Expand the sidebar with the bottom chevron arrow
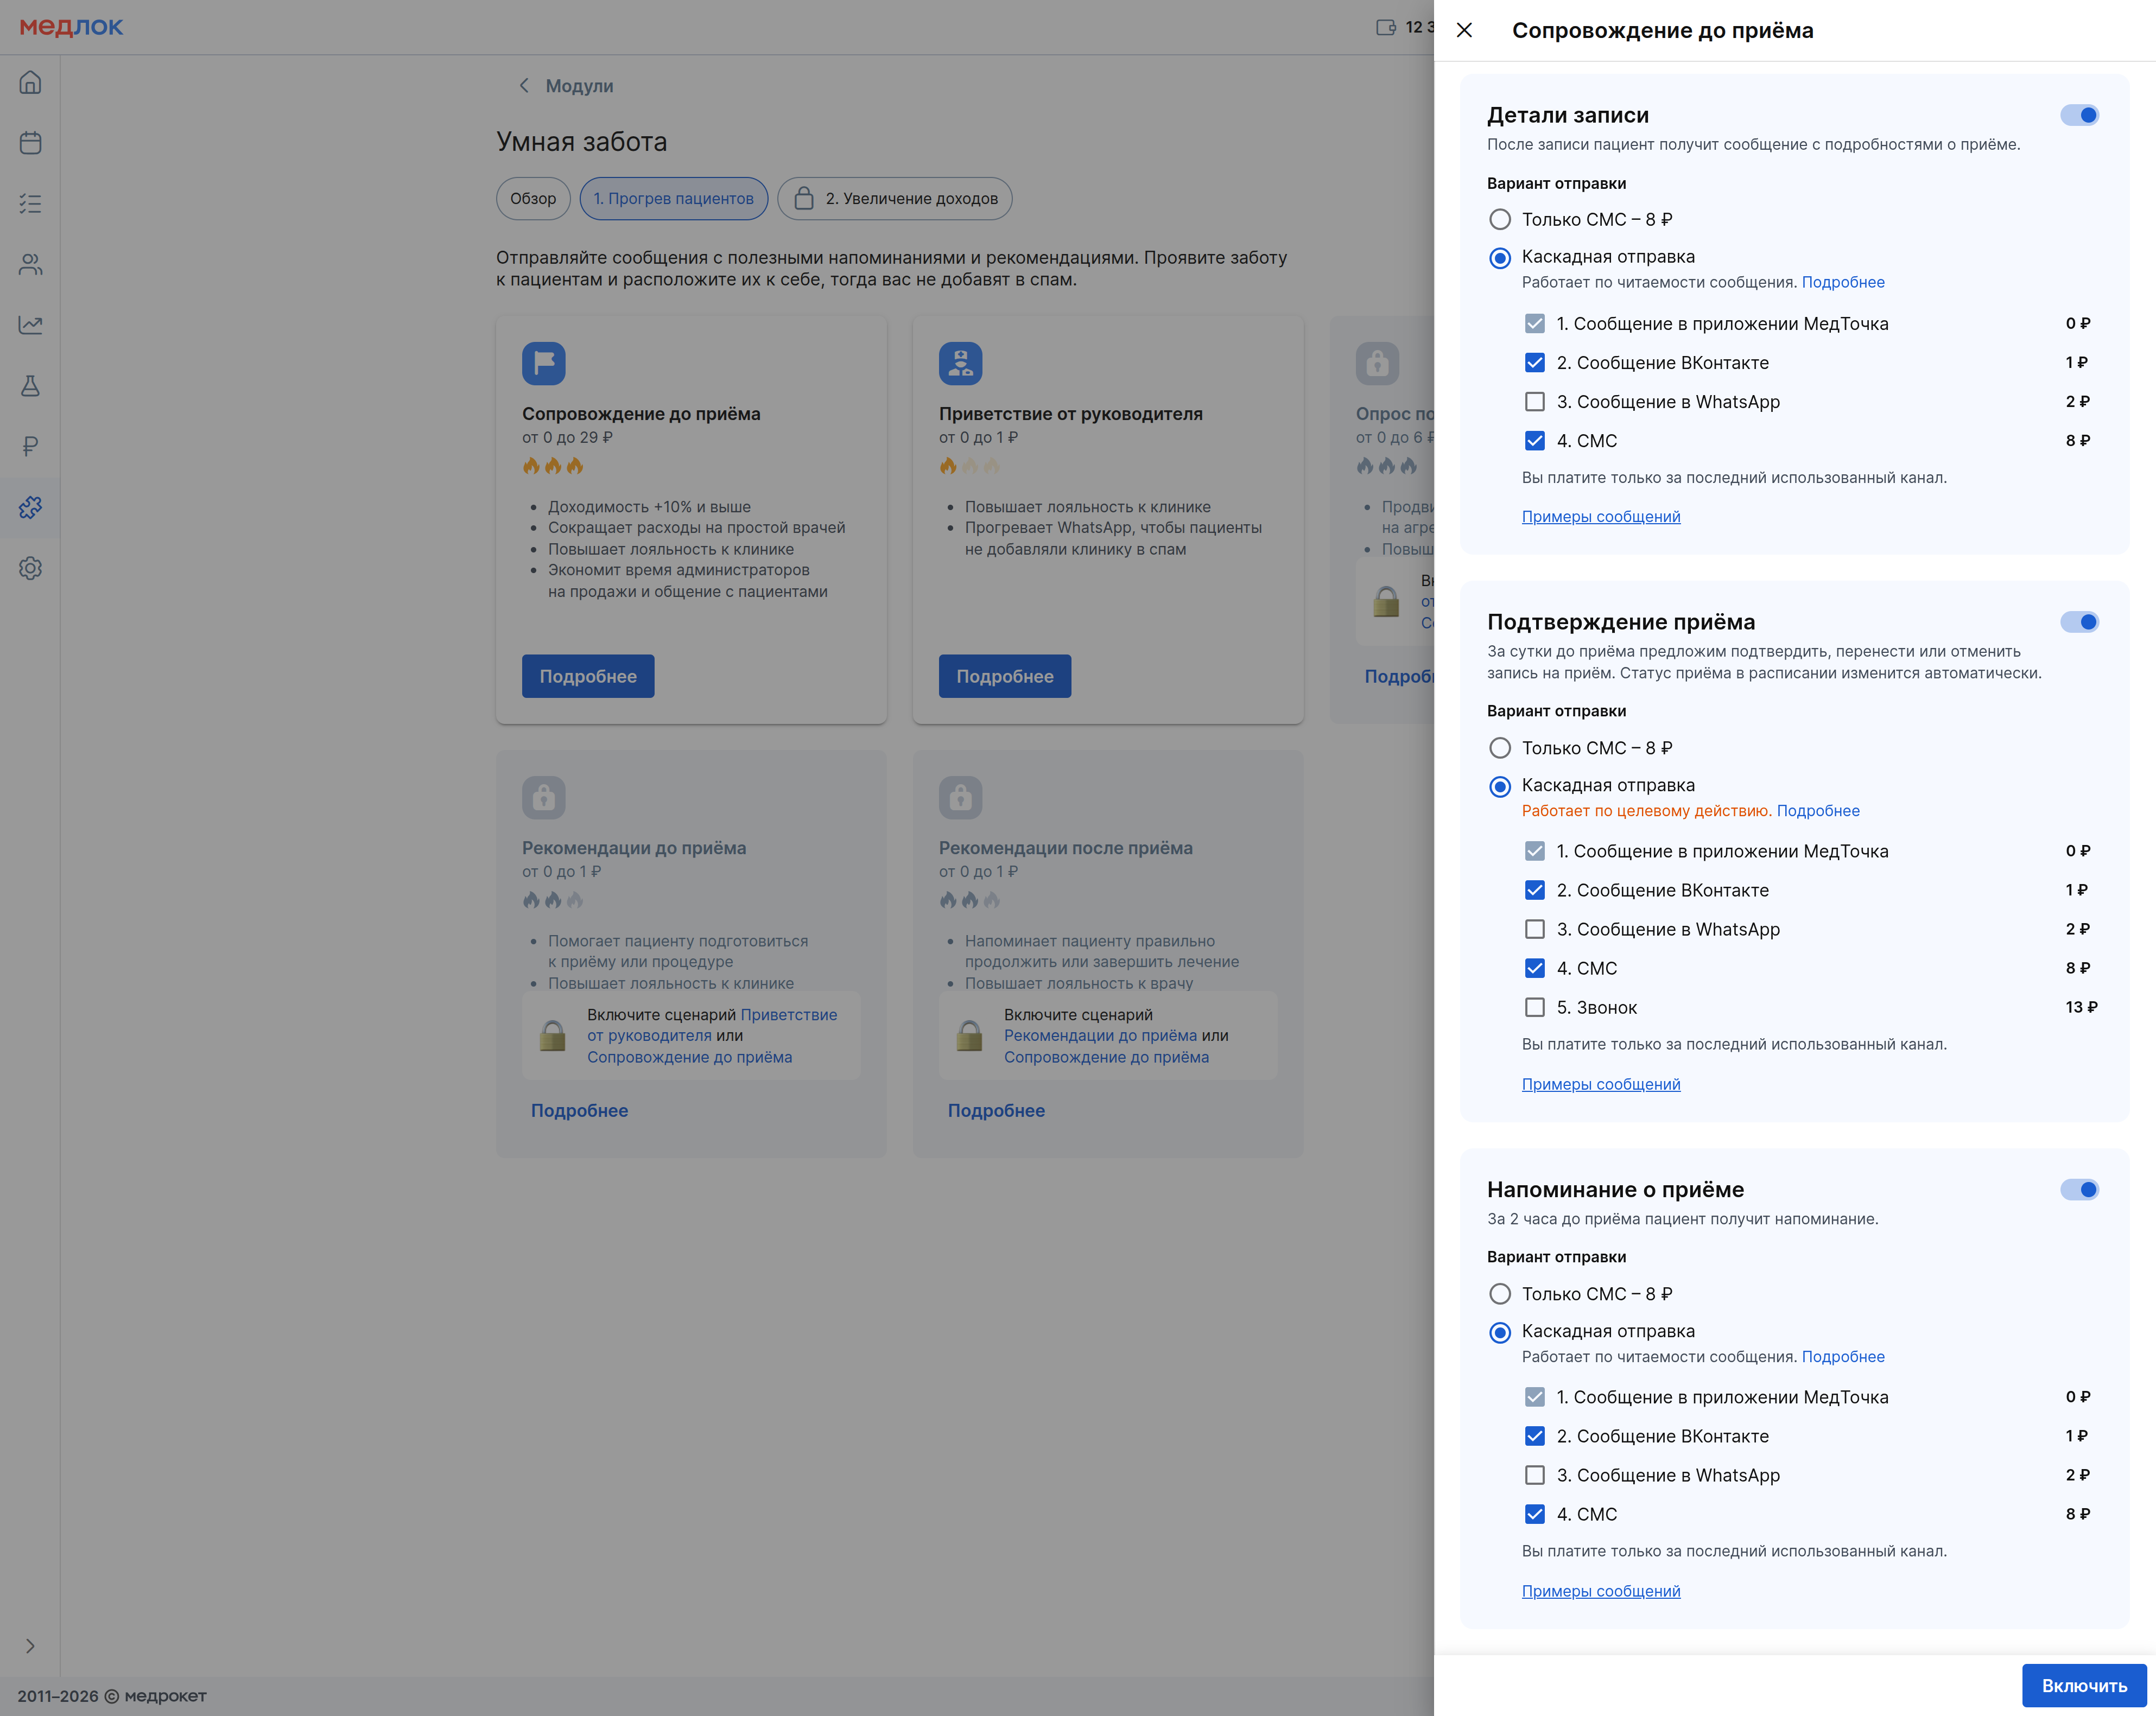 30,1646
